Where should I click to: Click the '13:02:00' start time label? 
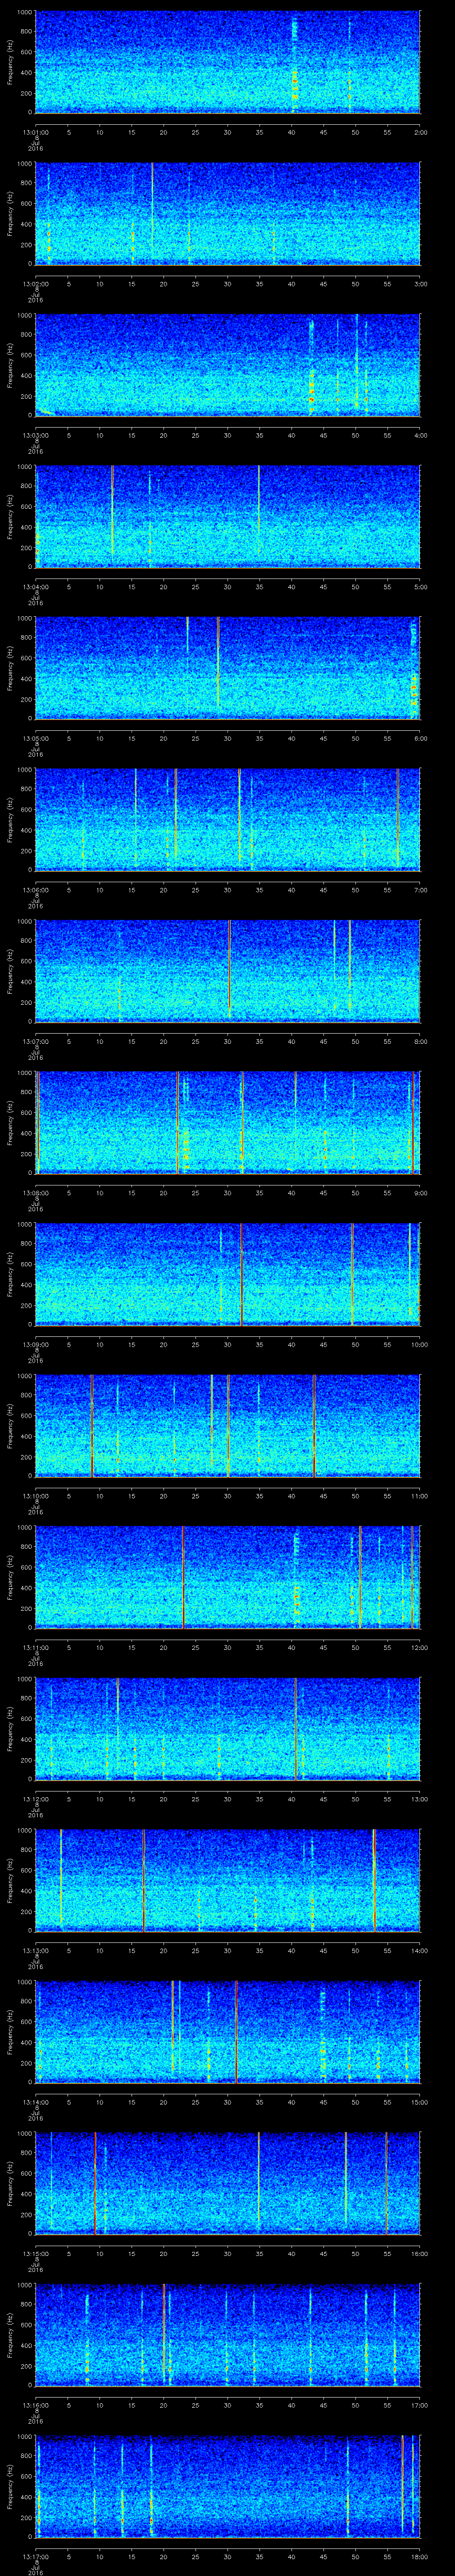coord(36,284)
